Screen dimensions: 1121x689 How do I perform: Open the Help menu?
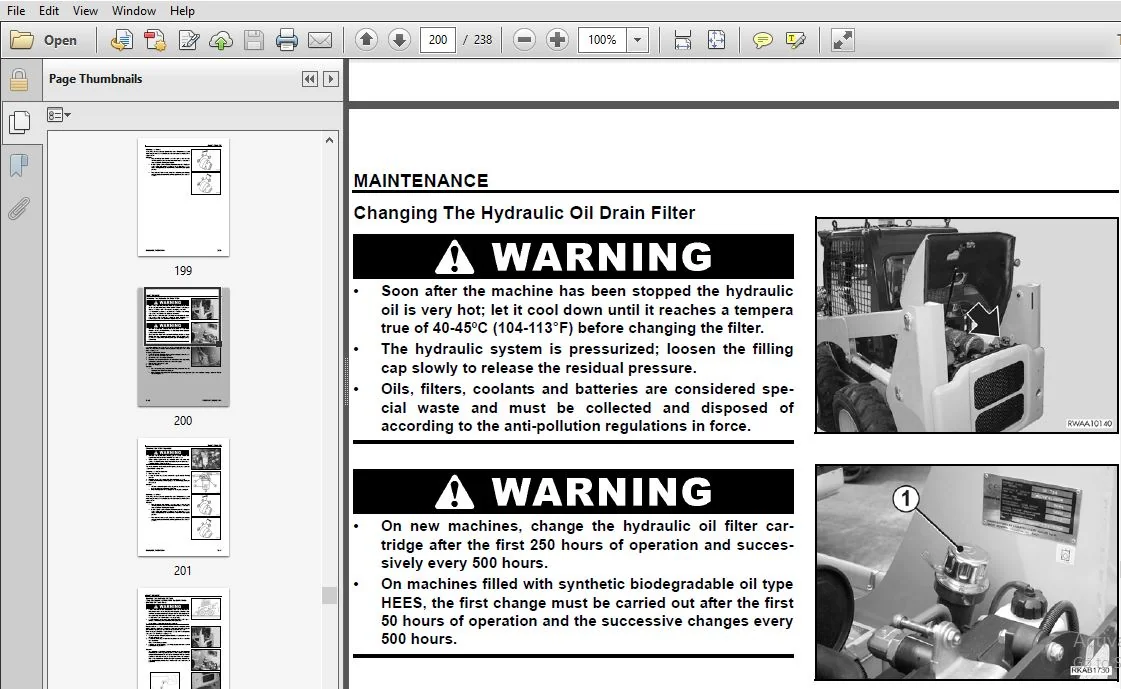click(x=182, y=11)
